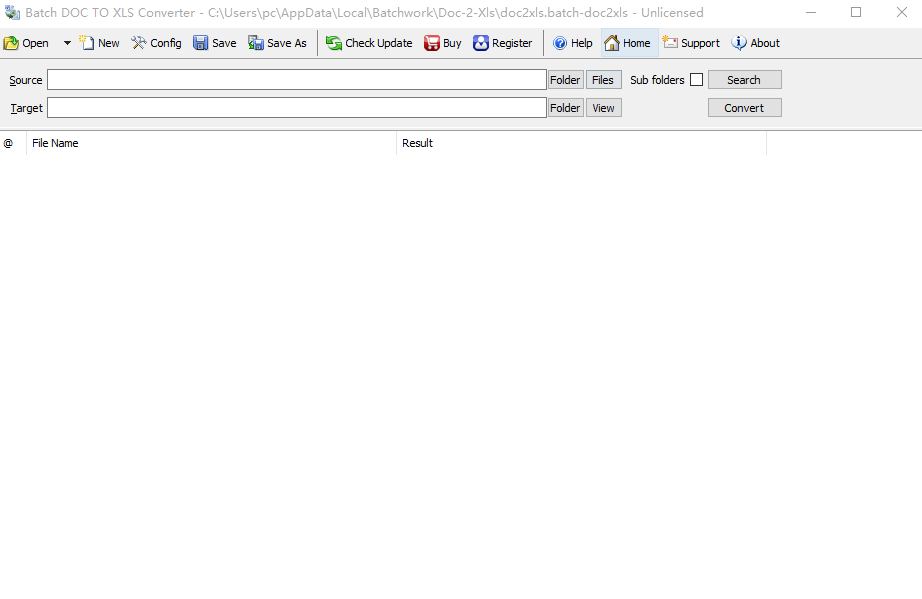922x599 pixels.
Task: Check Update for a new version
Action: [x=369, y=43]
